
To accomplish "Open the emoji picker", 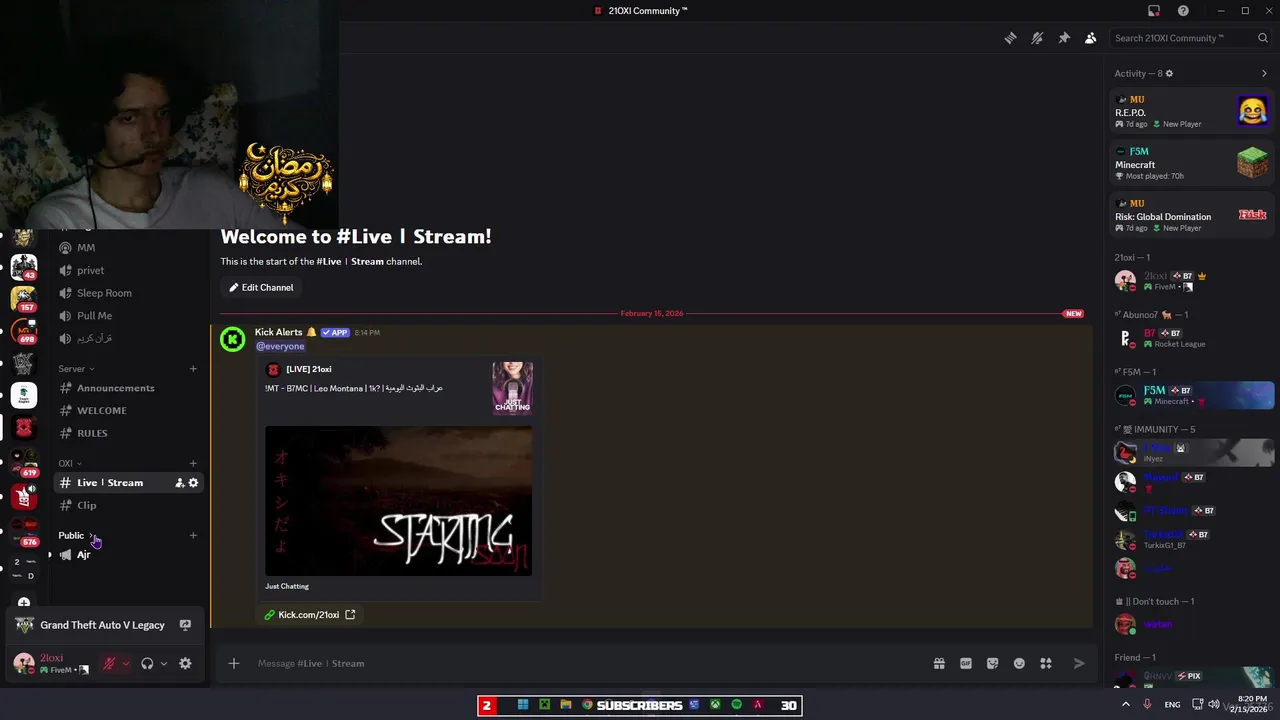I will (x=1019, y=663).
